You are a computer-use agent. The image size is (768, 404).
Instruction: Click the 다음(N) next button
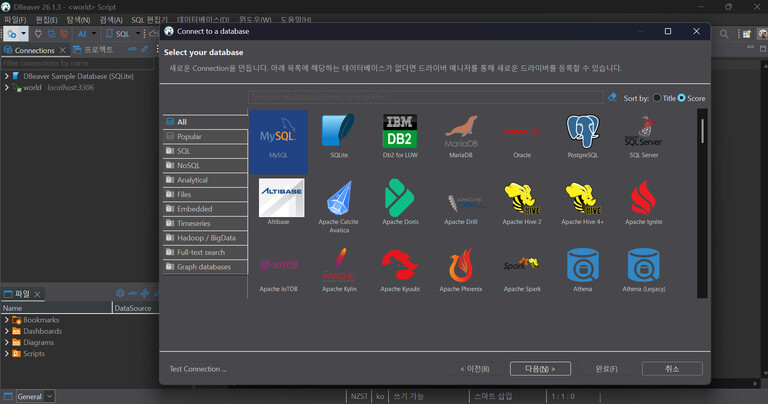coord(540,369)
